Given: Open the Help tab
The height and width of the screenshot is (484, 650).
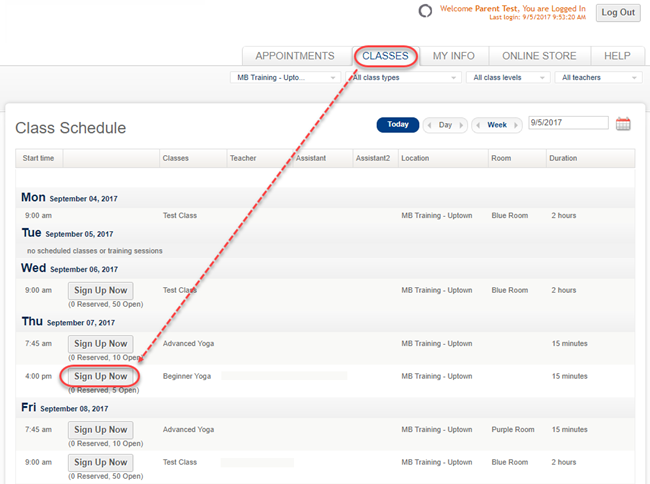Looking at the screenshot, I should coord(617,56).
